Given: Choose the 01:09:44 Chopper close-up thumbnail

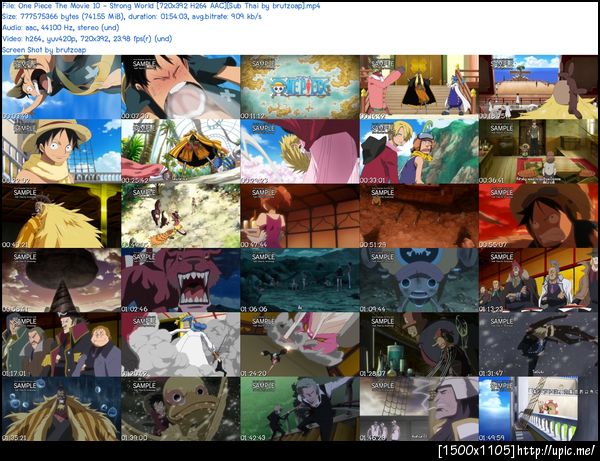Looking at the screenshot, I should click(x=419, y=280).
